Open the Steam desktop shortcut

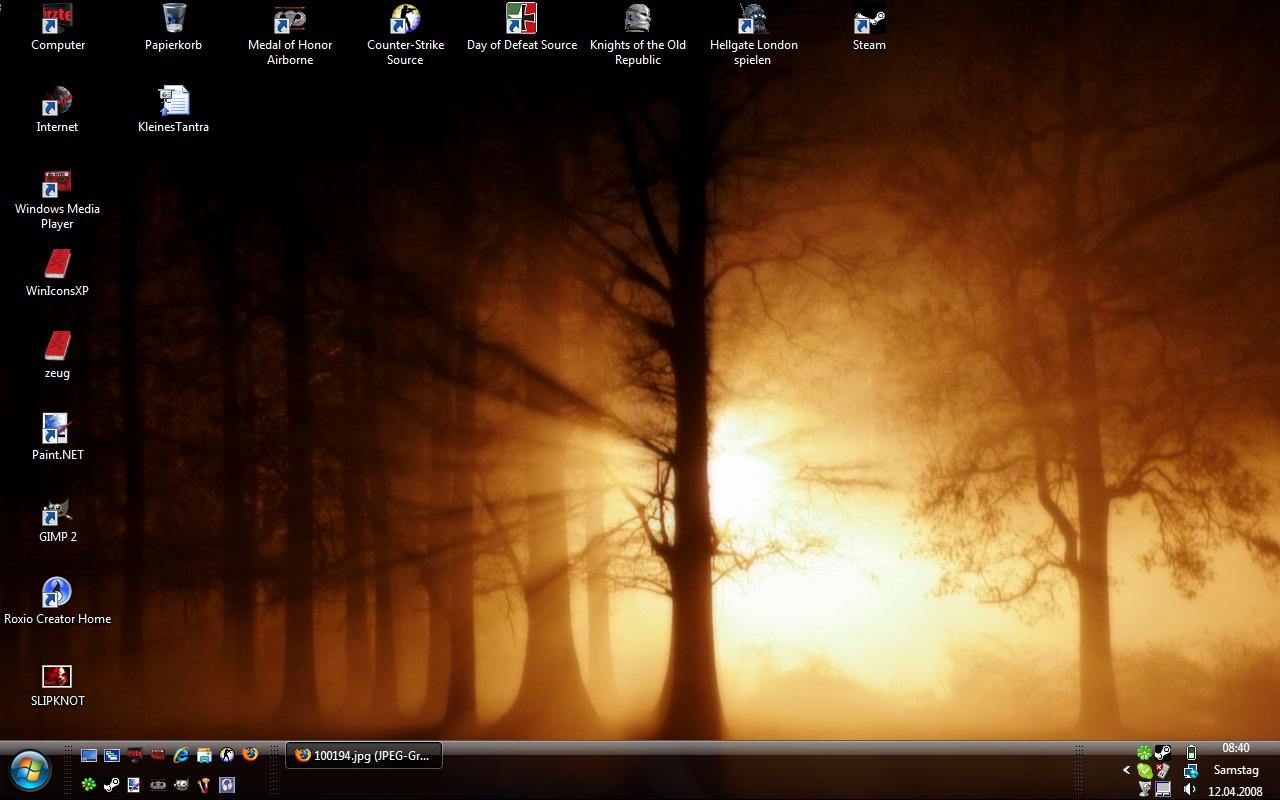tap(869, 22)
